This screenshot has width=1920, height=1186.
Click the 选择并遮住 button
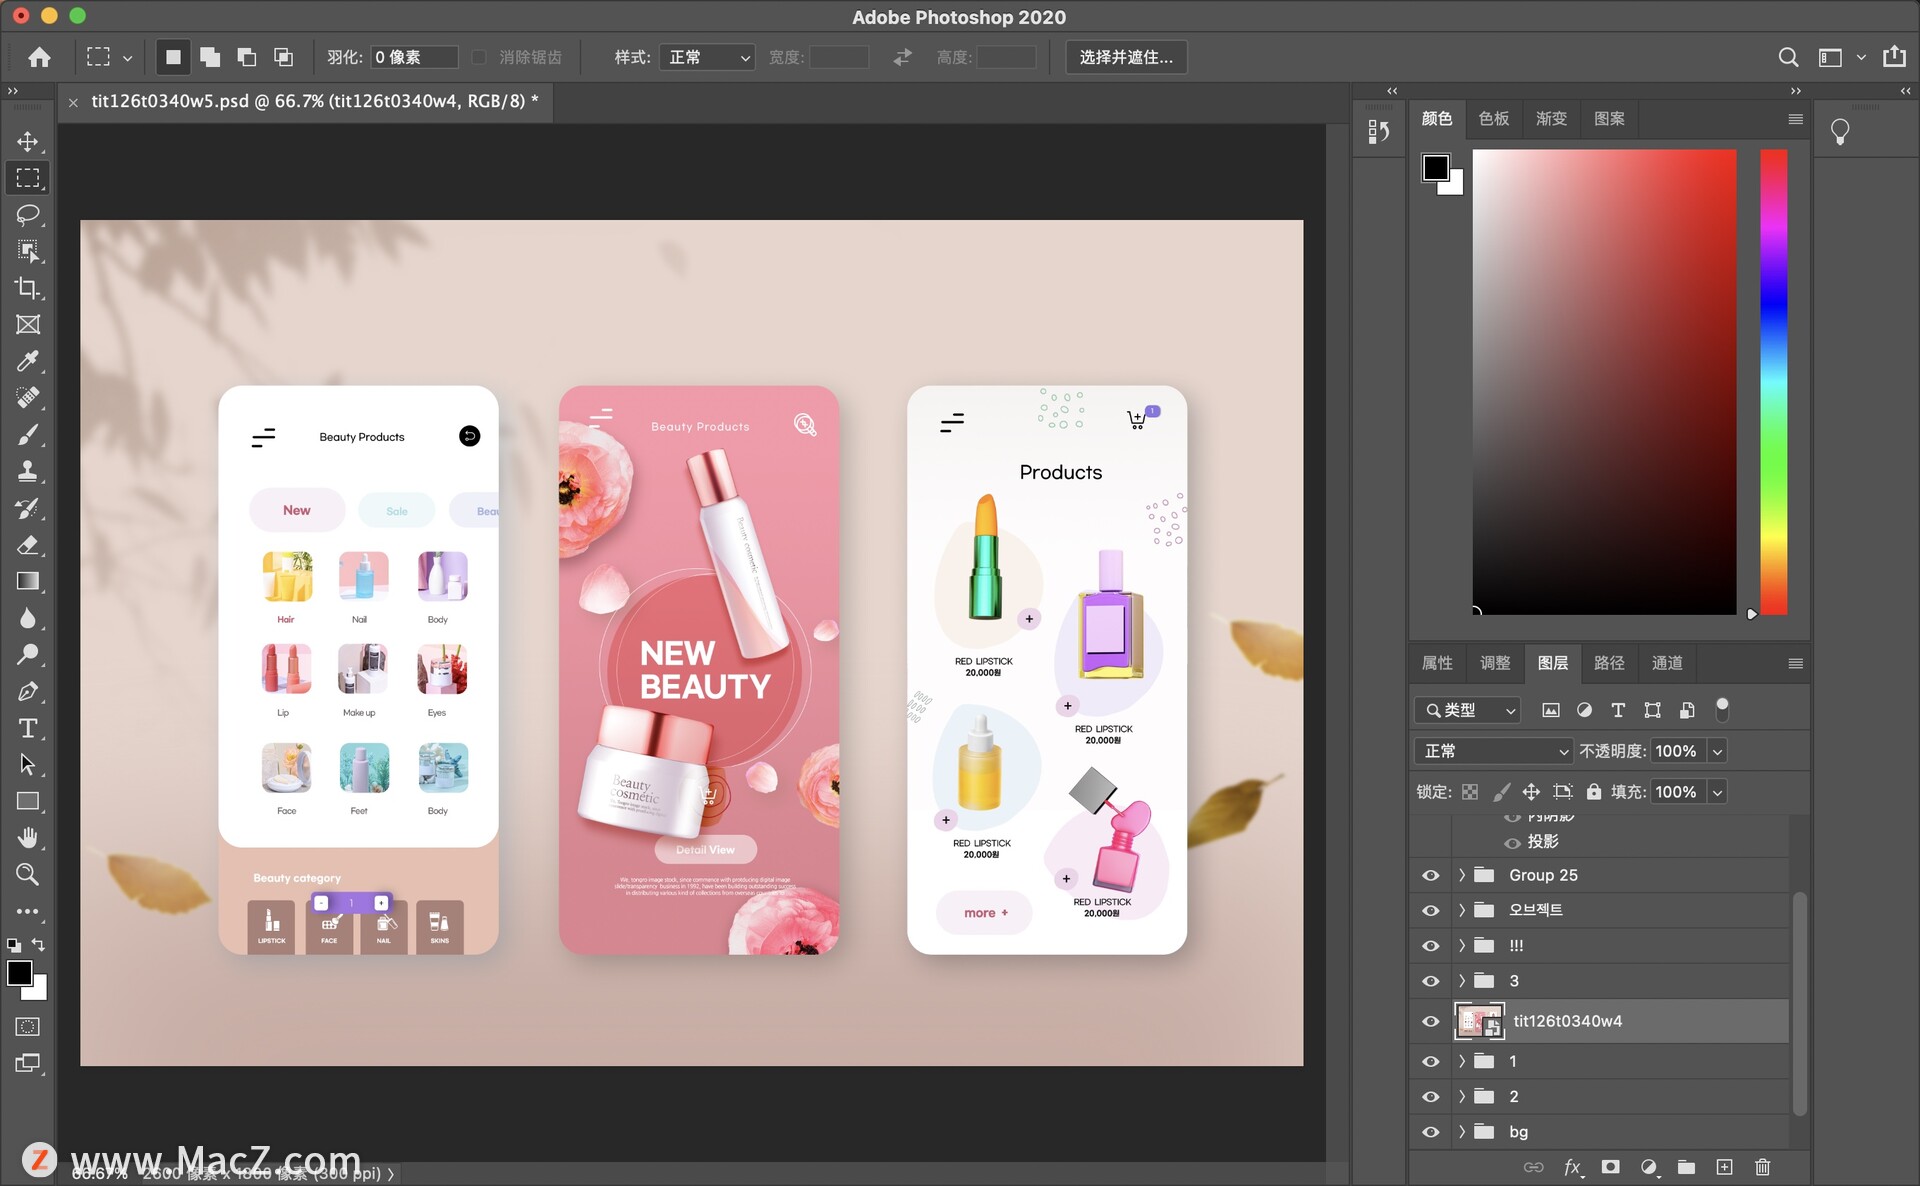click(x=1126, y=57)
